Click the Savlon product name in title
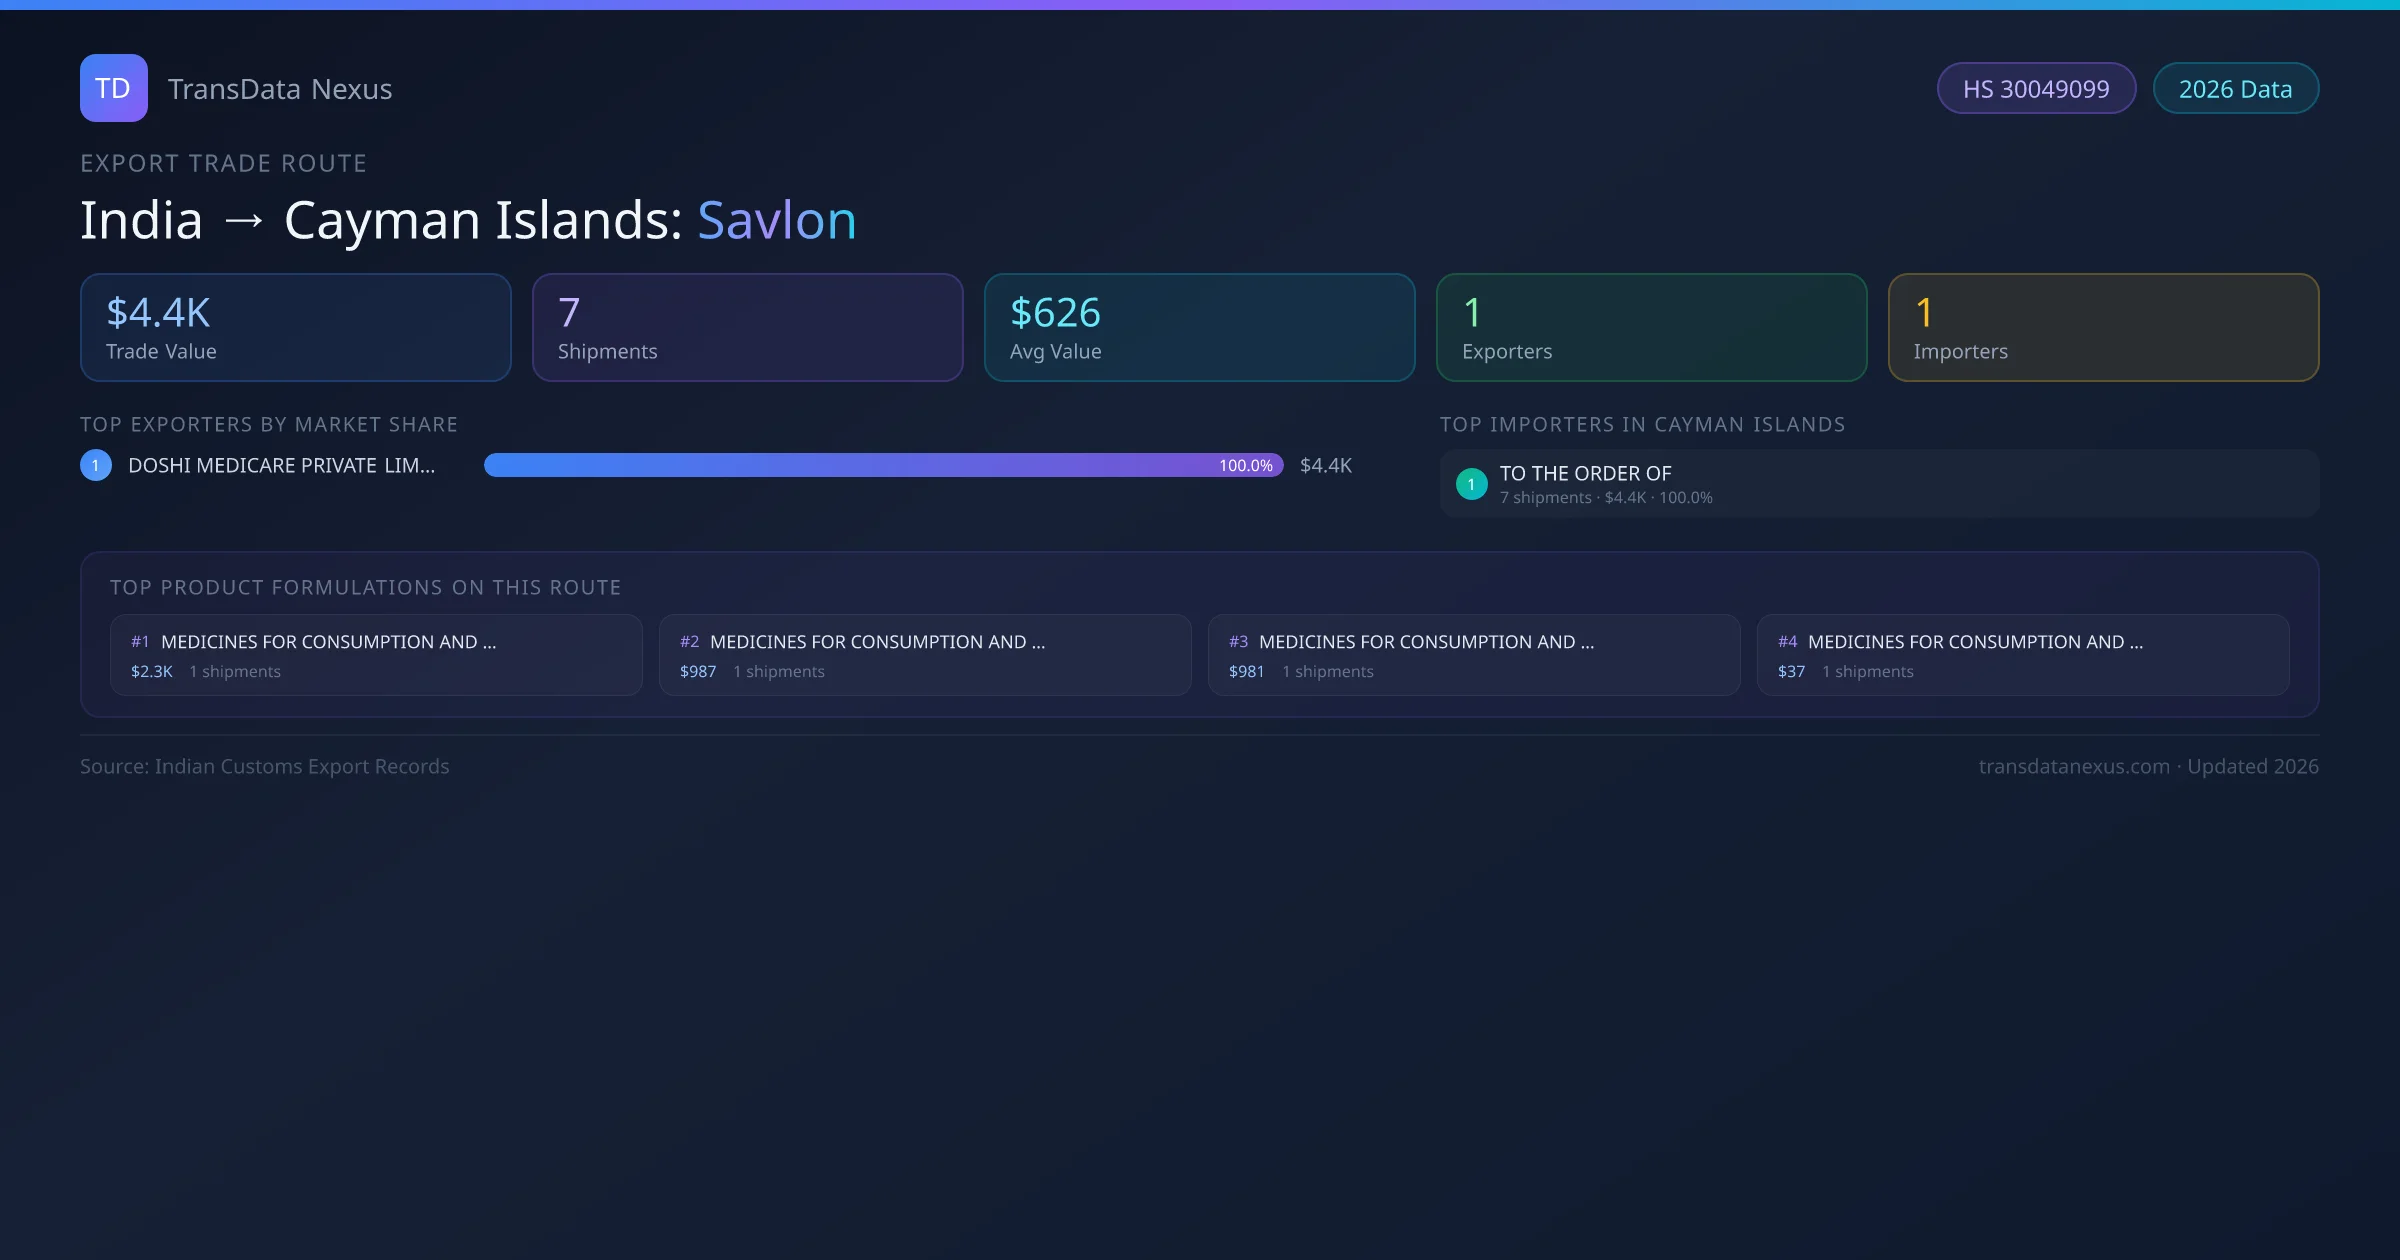This screenshot has width=2400, height=1260. point(777,220)
